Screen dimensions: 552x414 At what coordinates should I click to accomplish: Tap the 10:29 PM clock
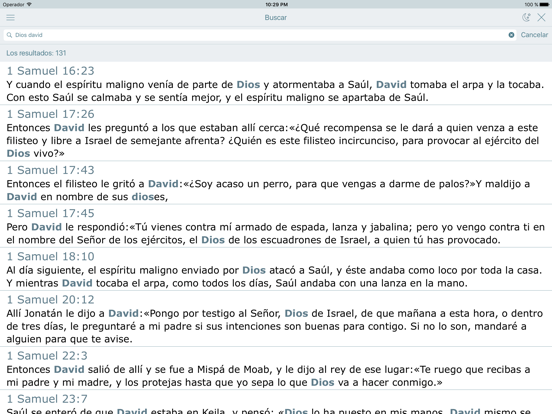click(276, 5)
